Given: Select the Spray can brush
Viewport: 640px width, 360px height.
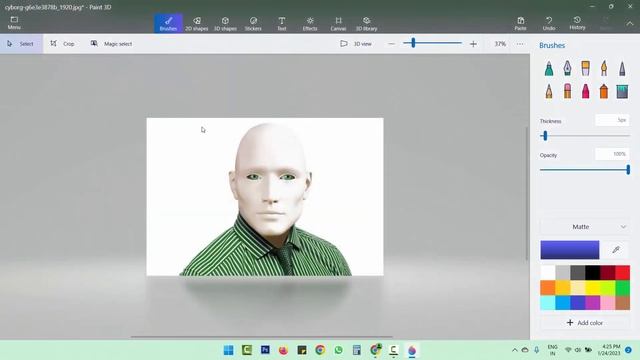Looking at the screenshot, I should click(604, 91).
